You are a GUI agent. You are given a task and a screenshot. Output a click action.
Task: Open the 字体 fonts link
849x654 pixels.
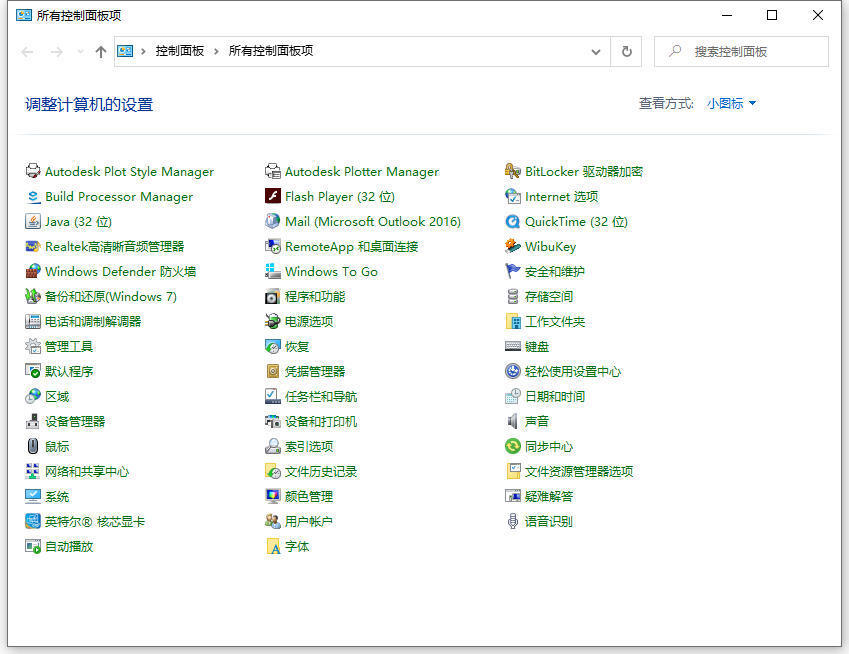[x=297, y=546]
